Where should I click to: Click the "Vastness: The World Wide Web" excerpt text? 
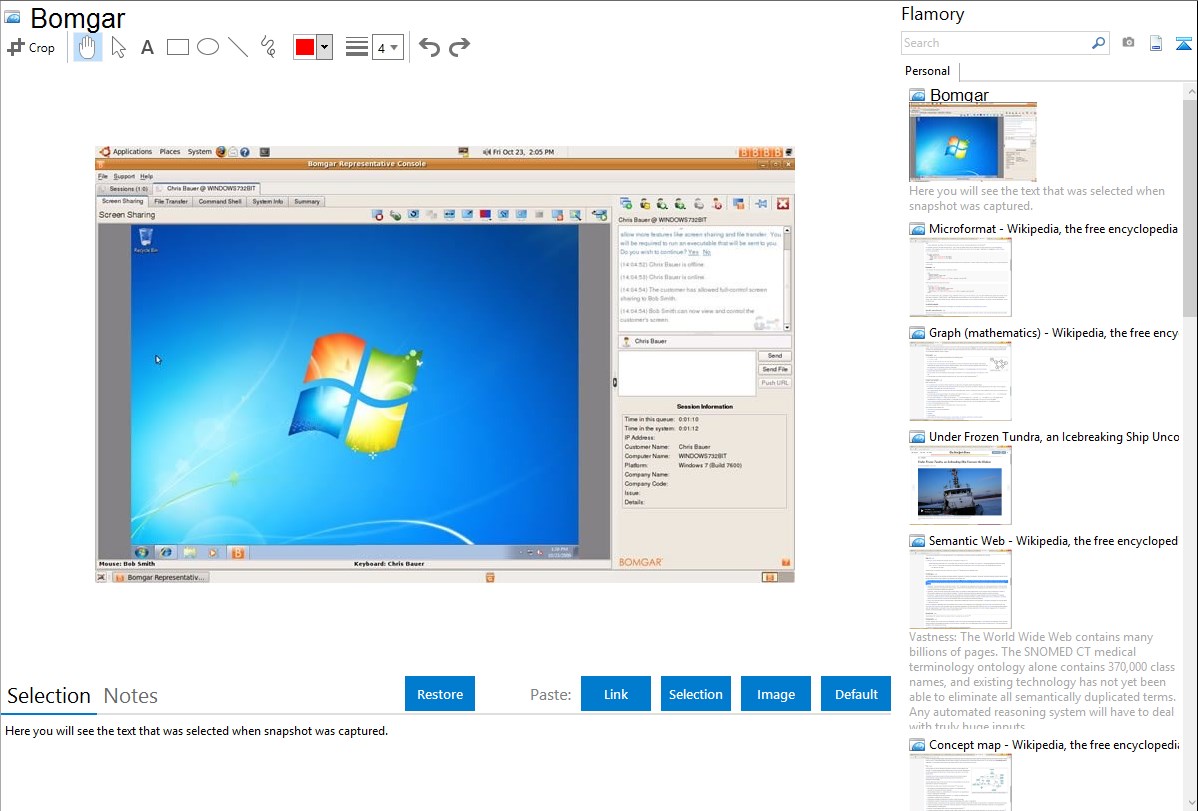click(x=1042, y=680)
